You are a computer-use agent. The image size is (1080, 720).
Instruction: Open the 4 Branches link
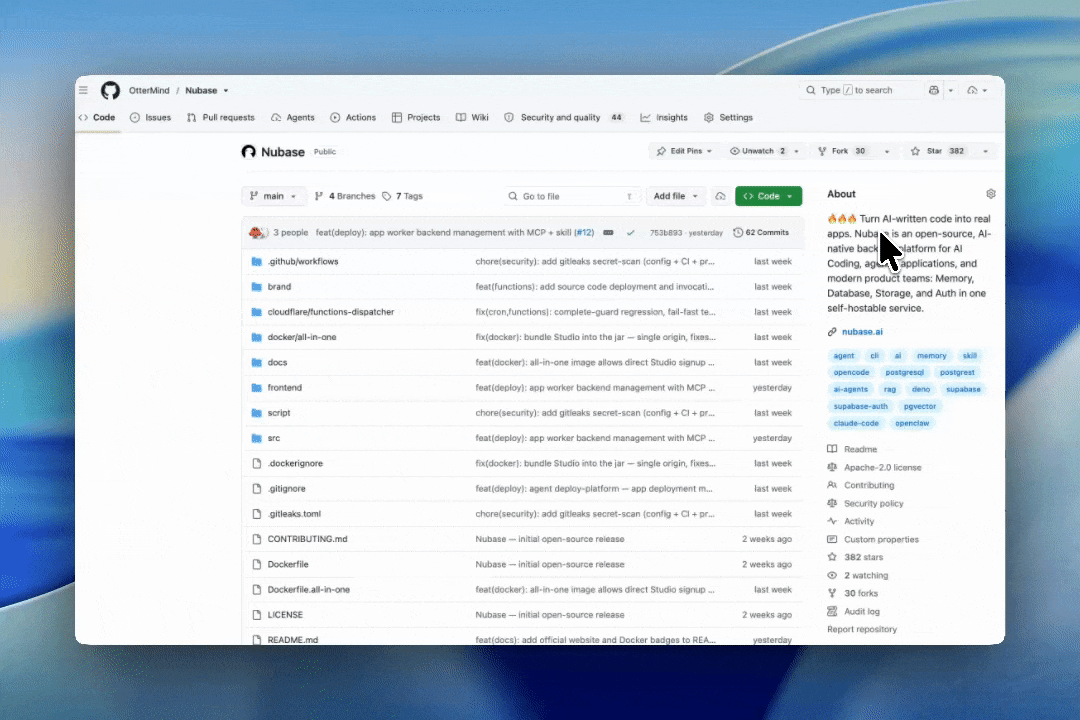tap(345, 196)
